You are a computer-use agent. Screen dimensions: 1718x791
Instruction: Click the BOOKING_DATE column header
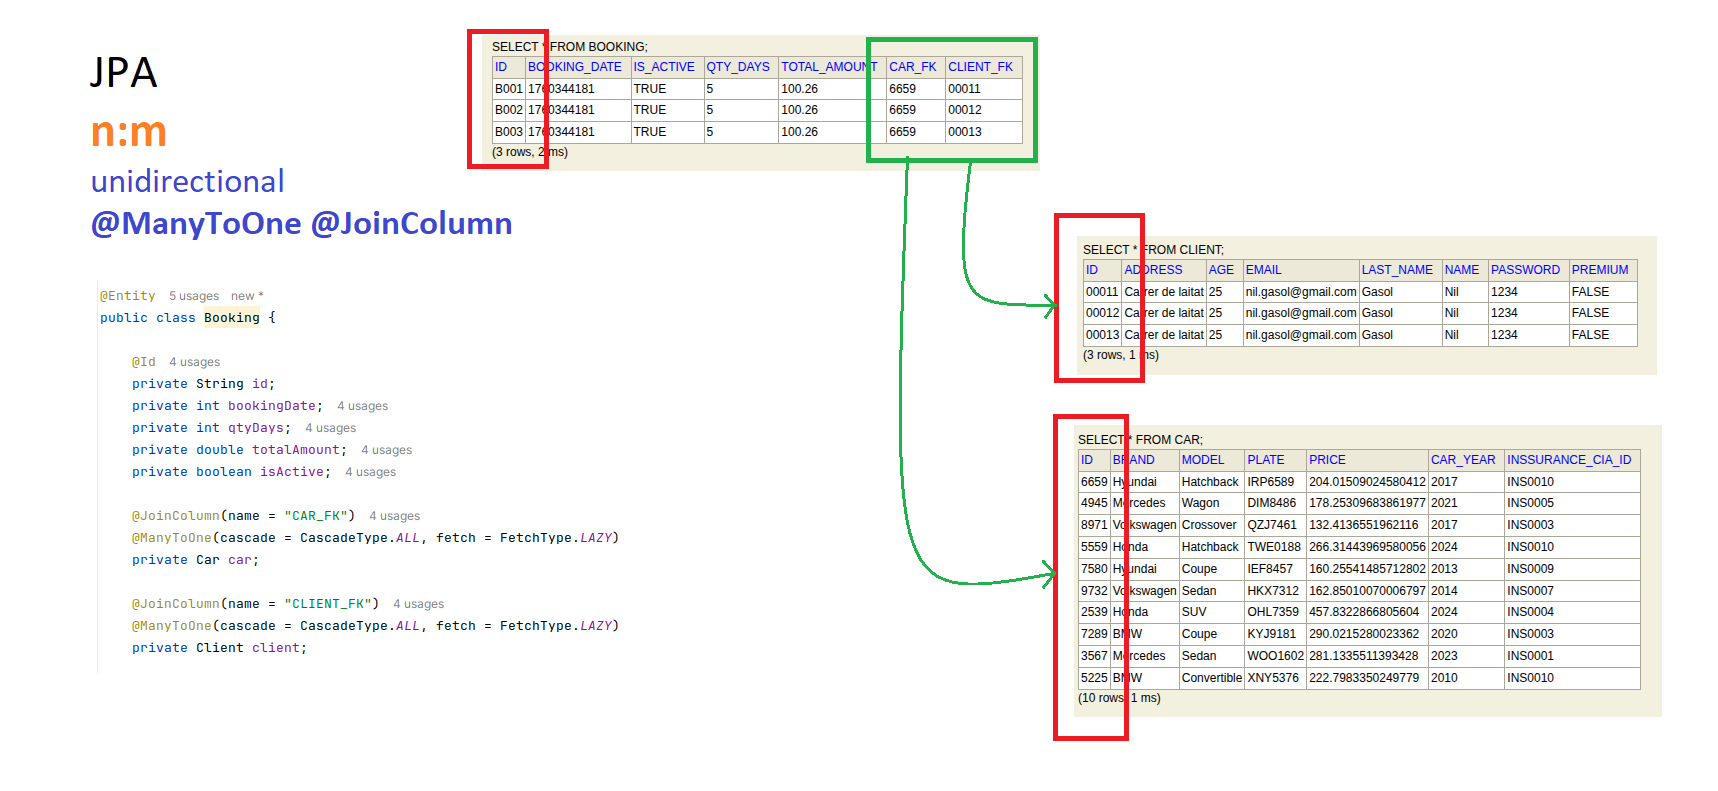pos(575,67)
